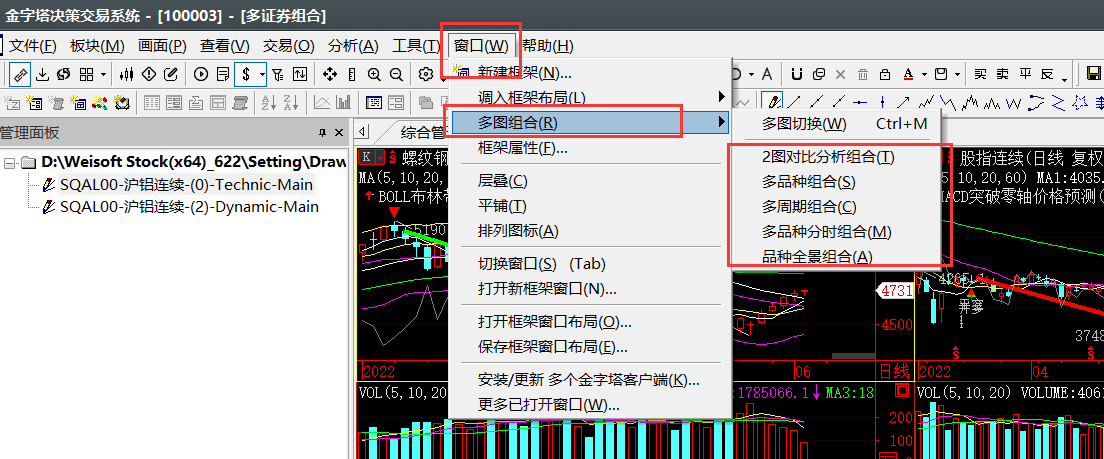Viewport: 1104px width, 459px height.
Task: Click the zoom in magnifier icon
Action: (374, 74)
